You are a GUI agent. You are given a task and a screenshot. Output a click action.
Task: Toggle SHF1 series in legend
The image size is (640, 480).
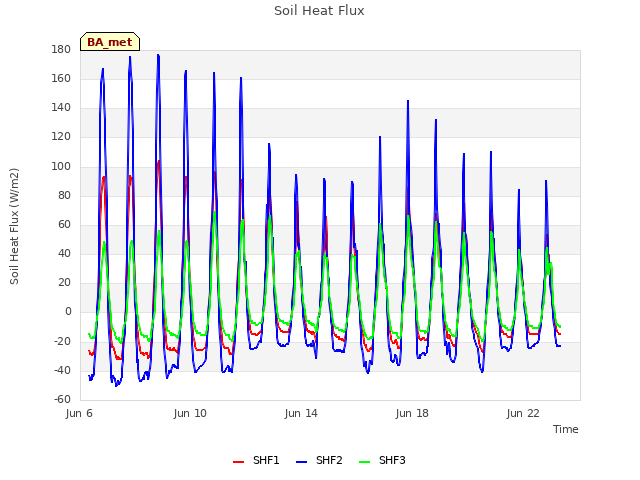pos(256,460)
